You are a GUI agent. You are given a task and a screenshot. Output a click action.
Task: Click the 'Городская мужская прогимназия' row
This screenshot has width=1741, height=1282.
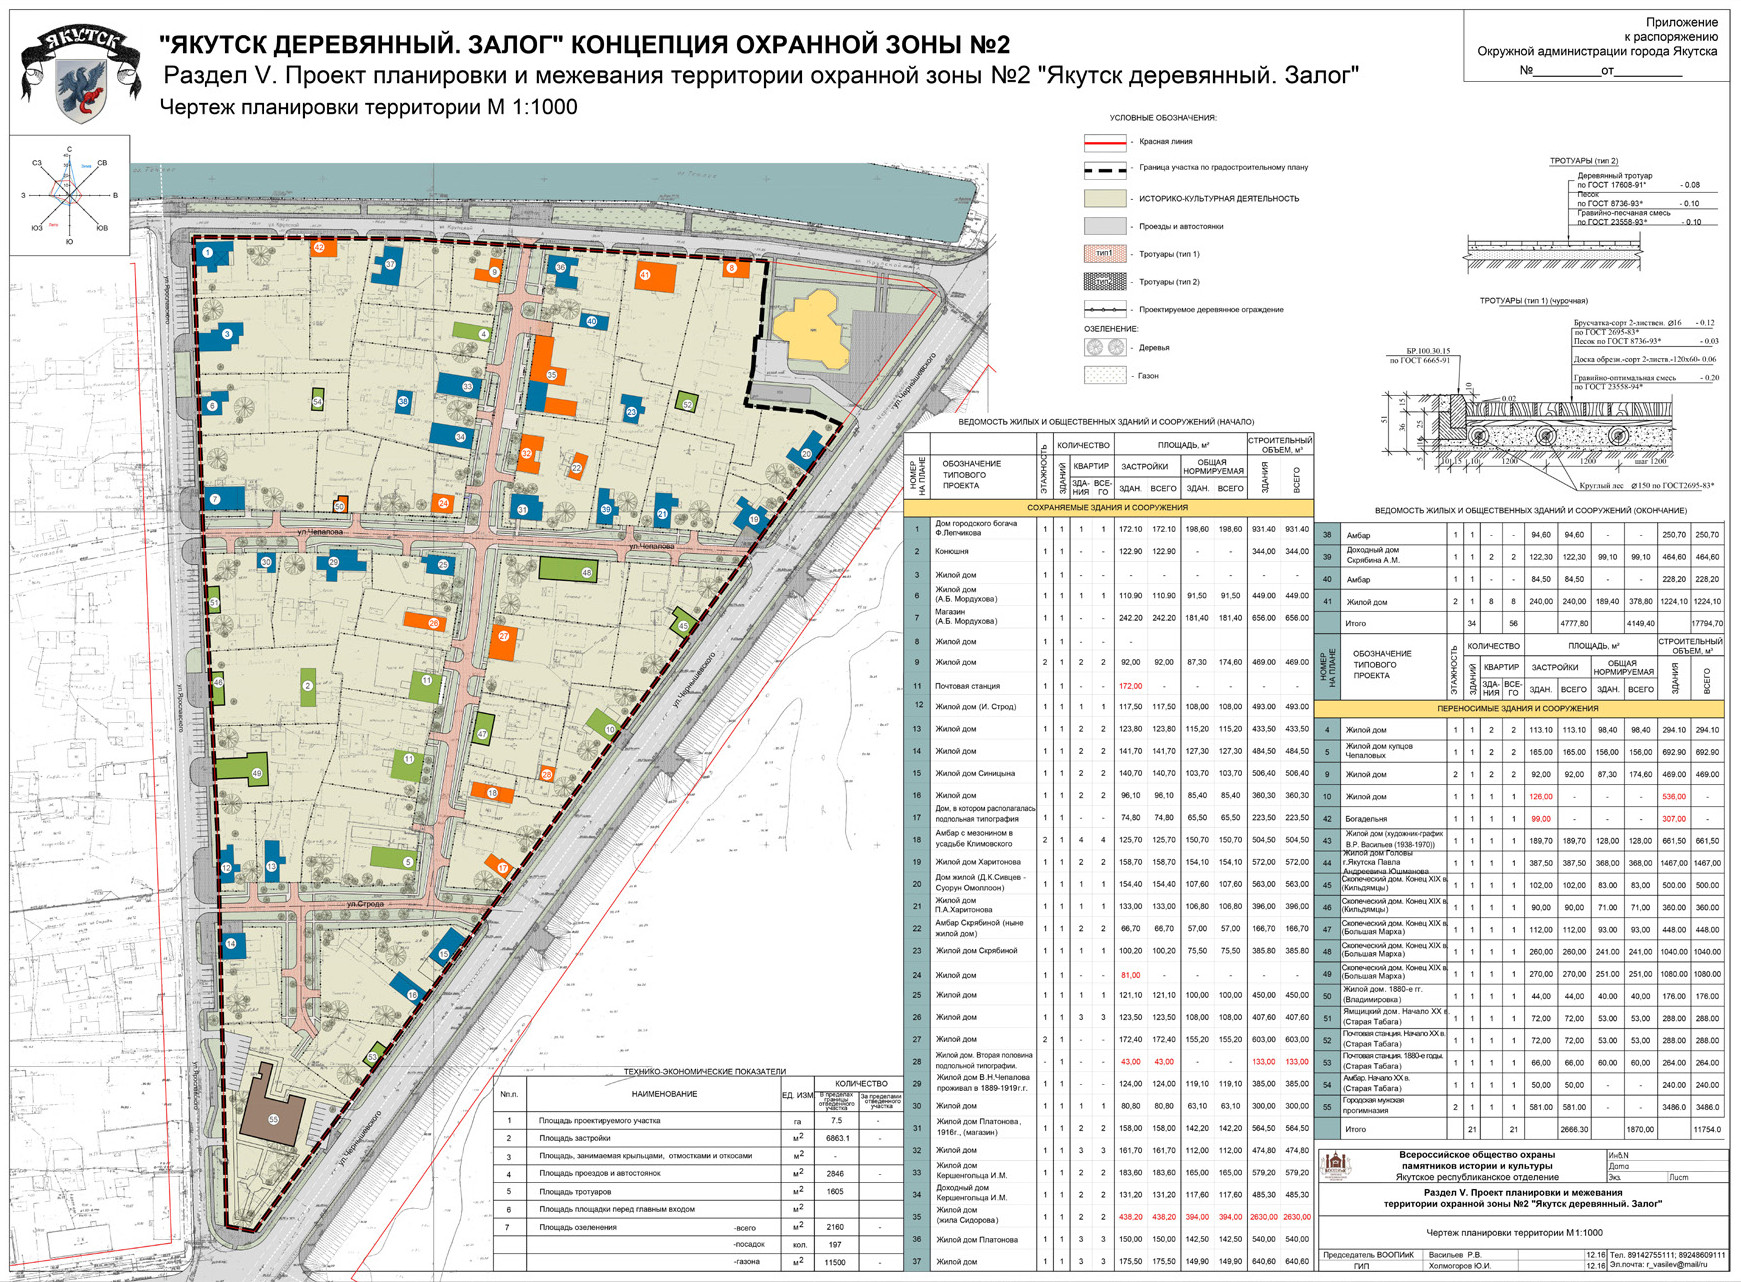pyautogui.click(x=1518, y=1106)
